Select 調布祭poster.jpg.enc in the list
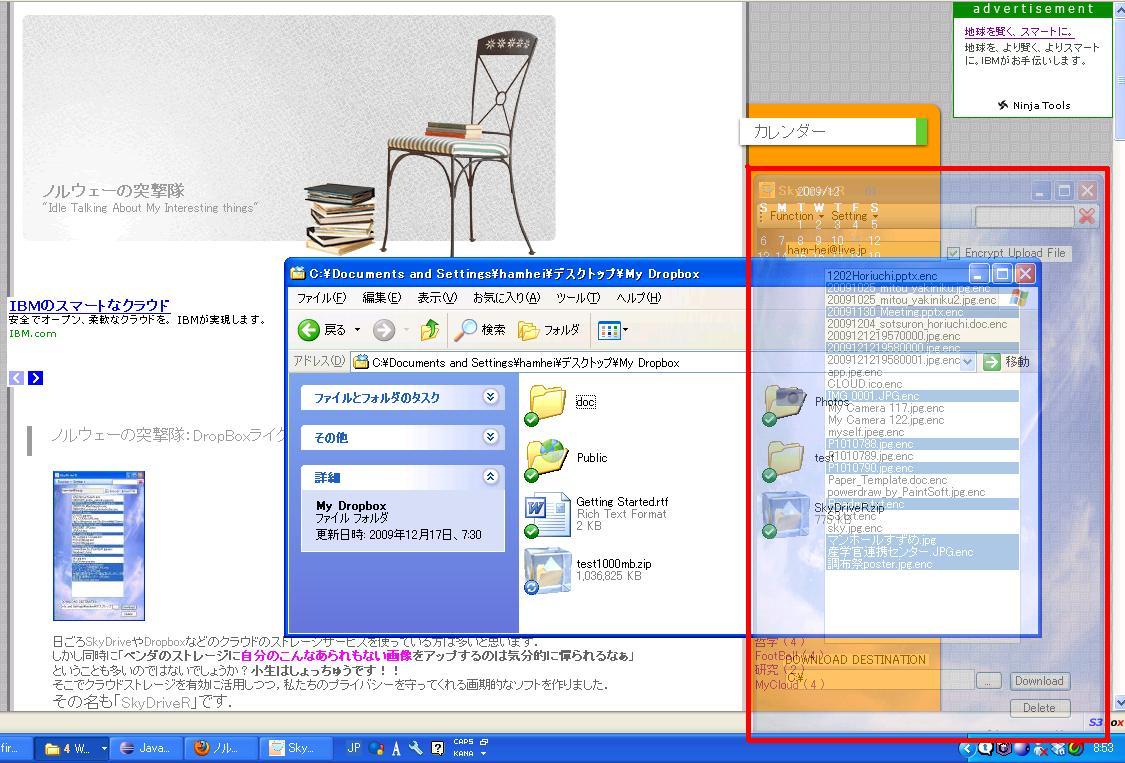The image size is (1125, 763). click(922, 564)
